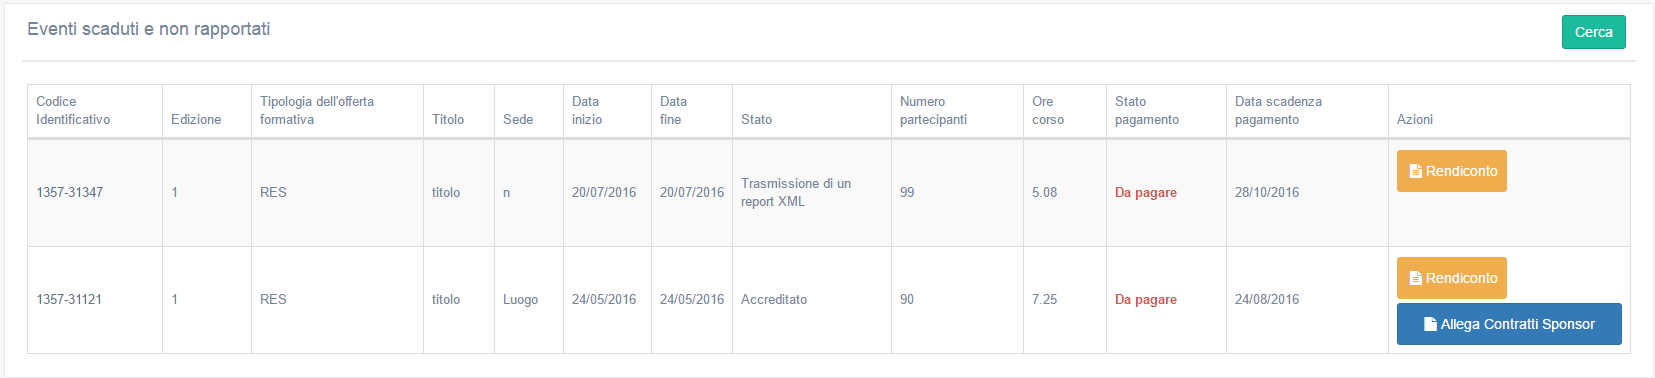Click the Stato pagamento column header
Screen dimensions: 1655x378
coord(1147,110)
